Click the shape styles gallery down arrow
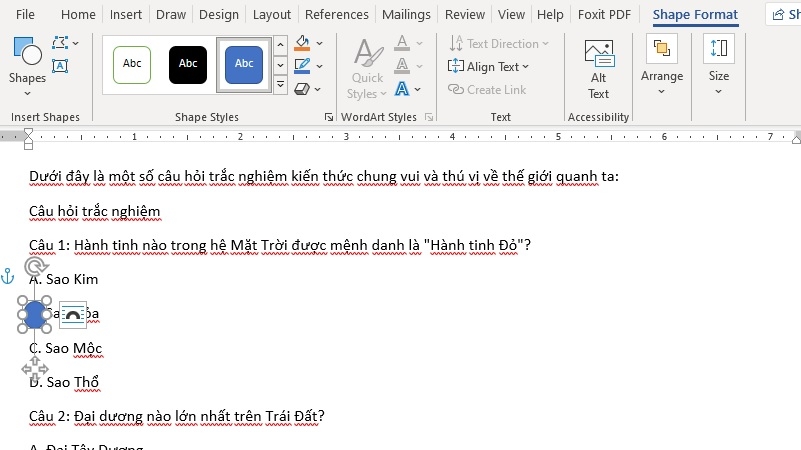 point(280,65)
